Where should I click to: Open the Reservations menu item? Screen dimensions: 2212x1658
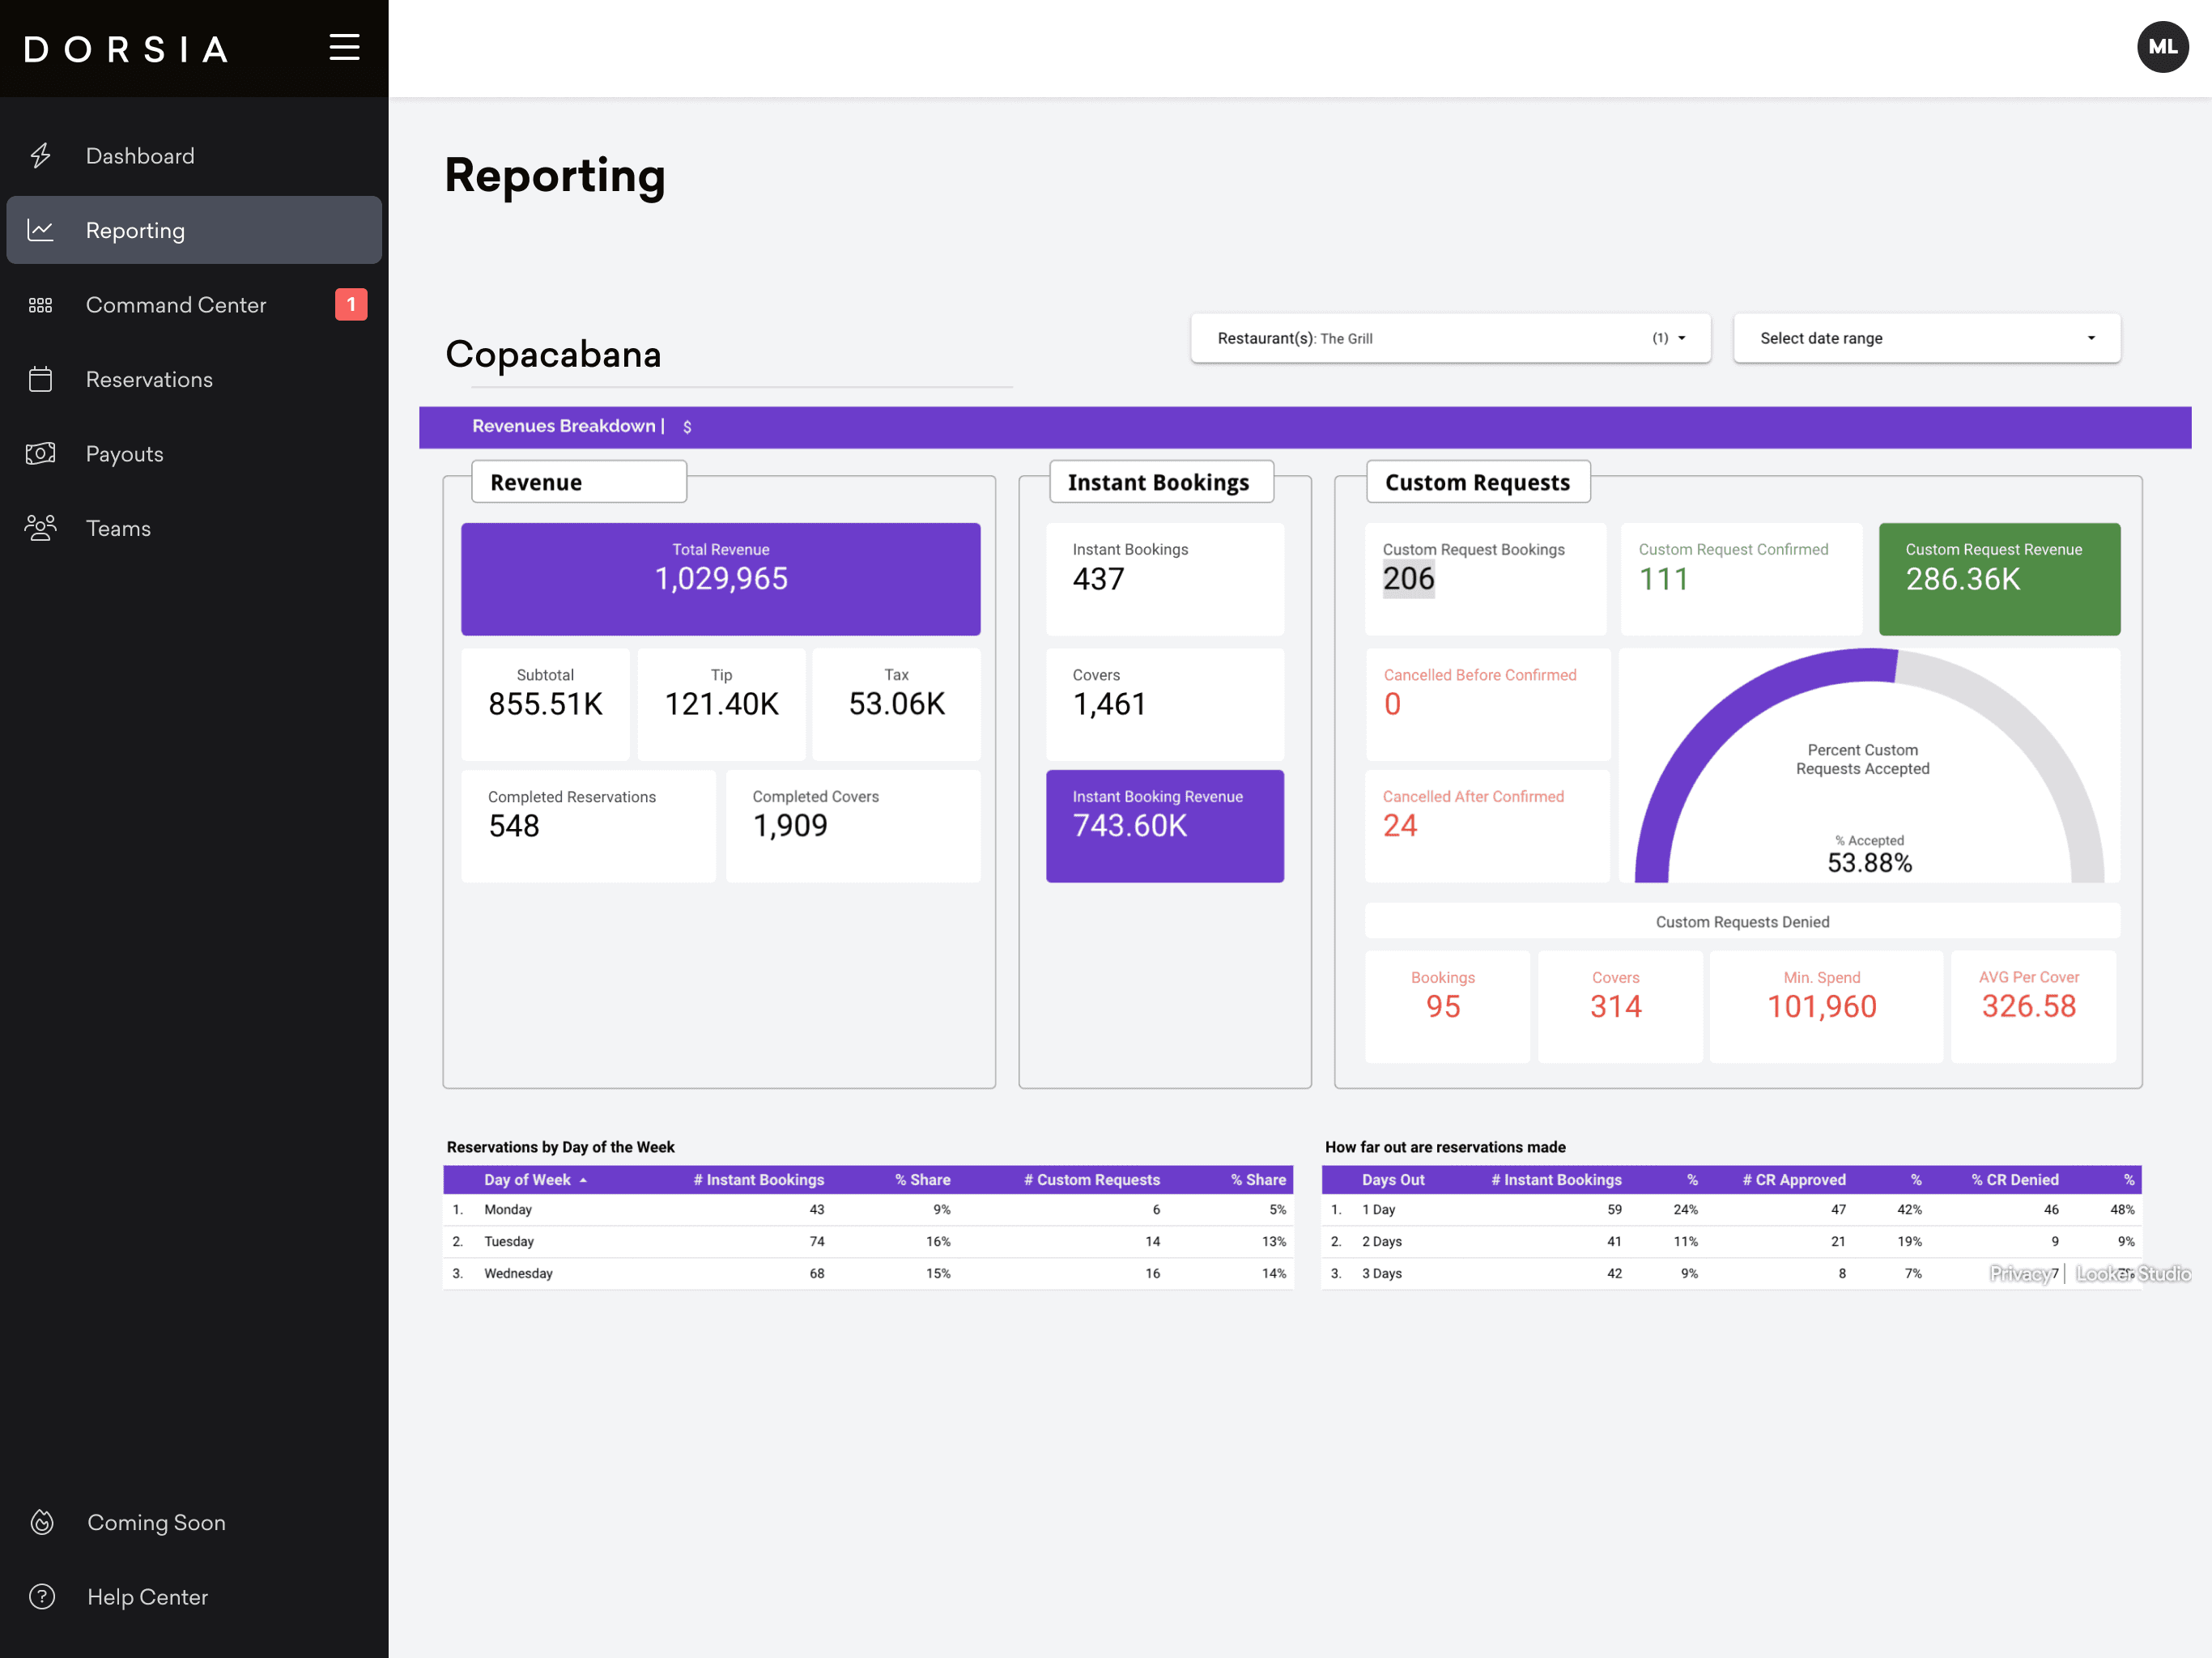coord(149,379)
